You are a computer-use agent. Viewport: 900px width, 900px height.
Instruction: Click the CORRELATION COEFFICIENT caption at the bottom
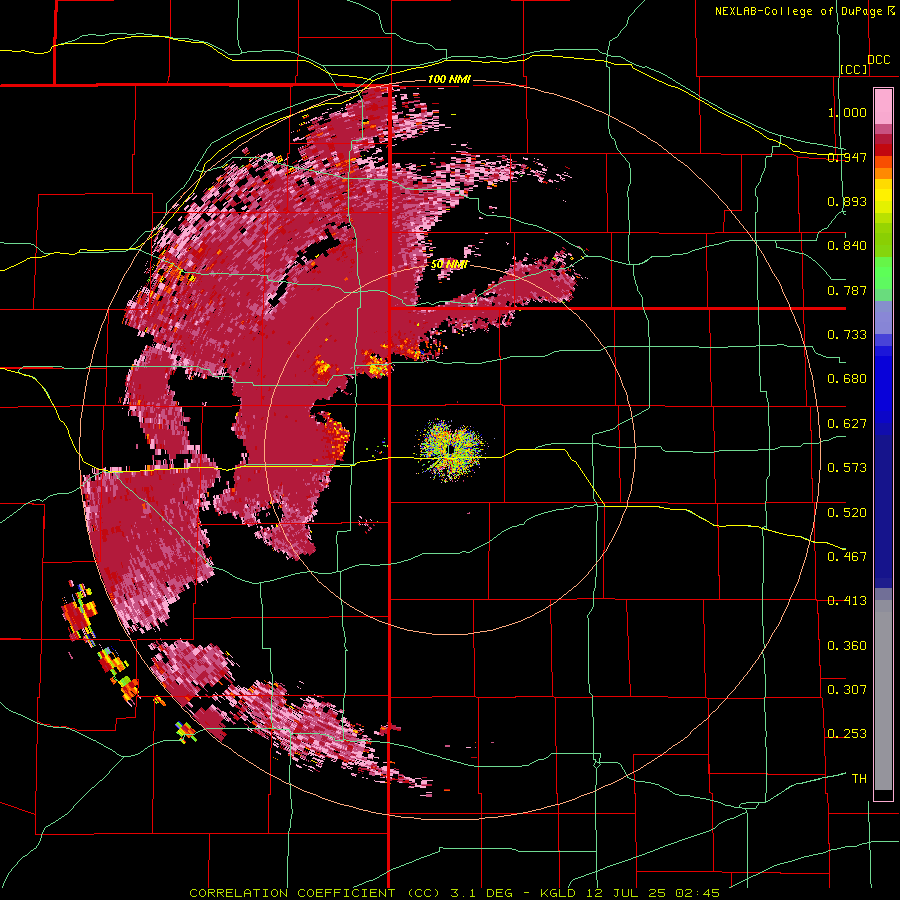(454, 893)
